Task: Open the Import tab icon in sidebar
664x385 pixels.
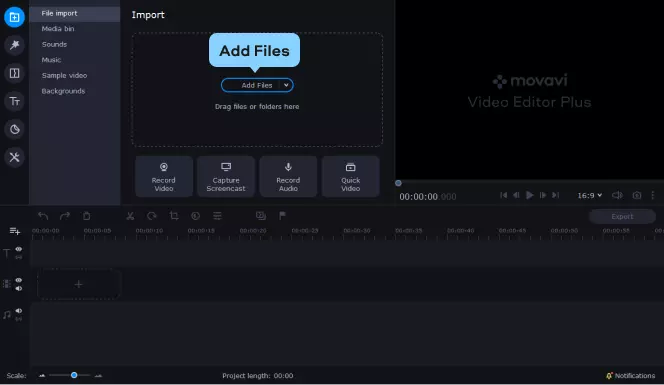Action: [x=14, y=17]
